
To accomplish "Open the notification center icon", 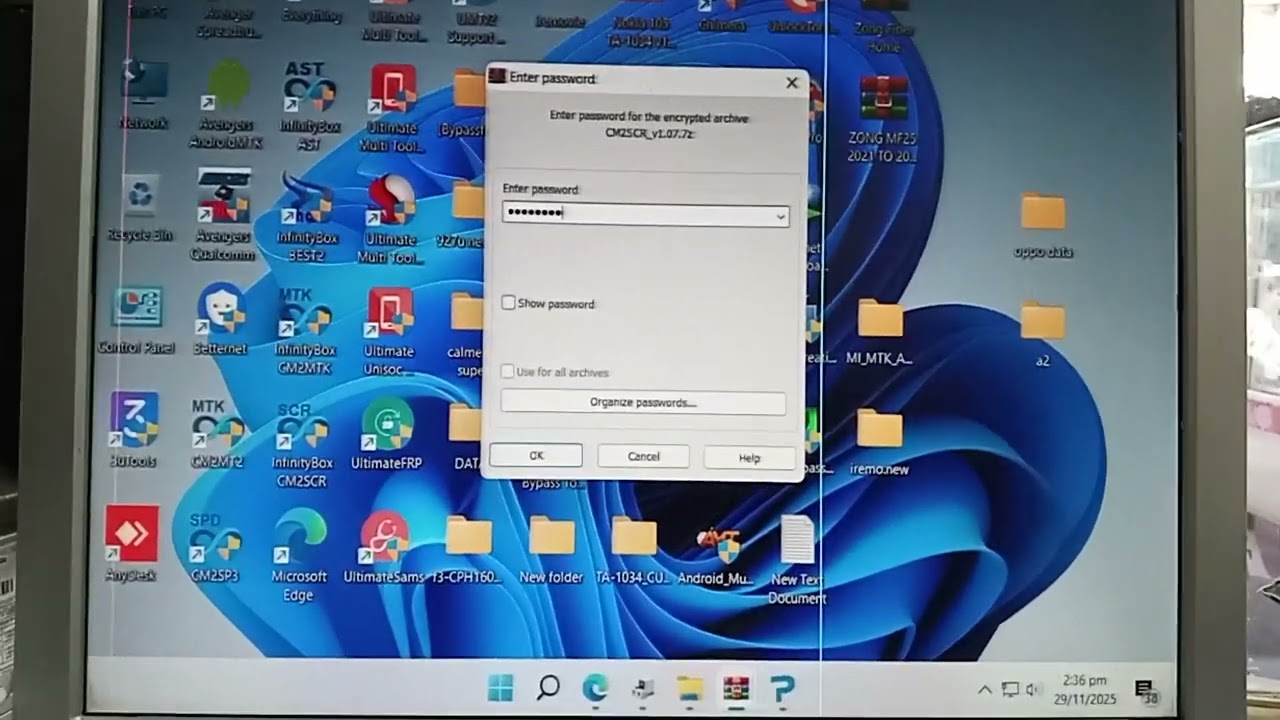I will click(x=1146, y=690).
